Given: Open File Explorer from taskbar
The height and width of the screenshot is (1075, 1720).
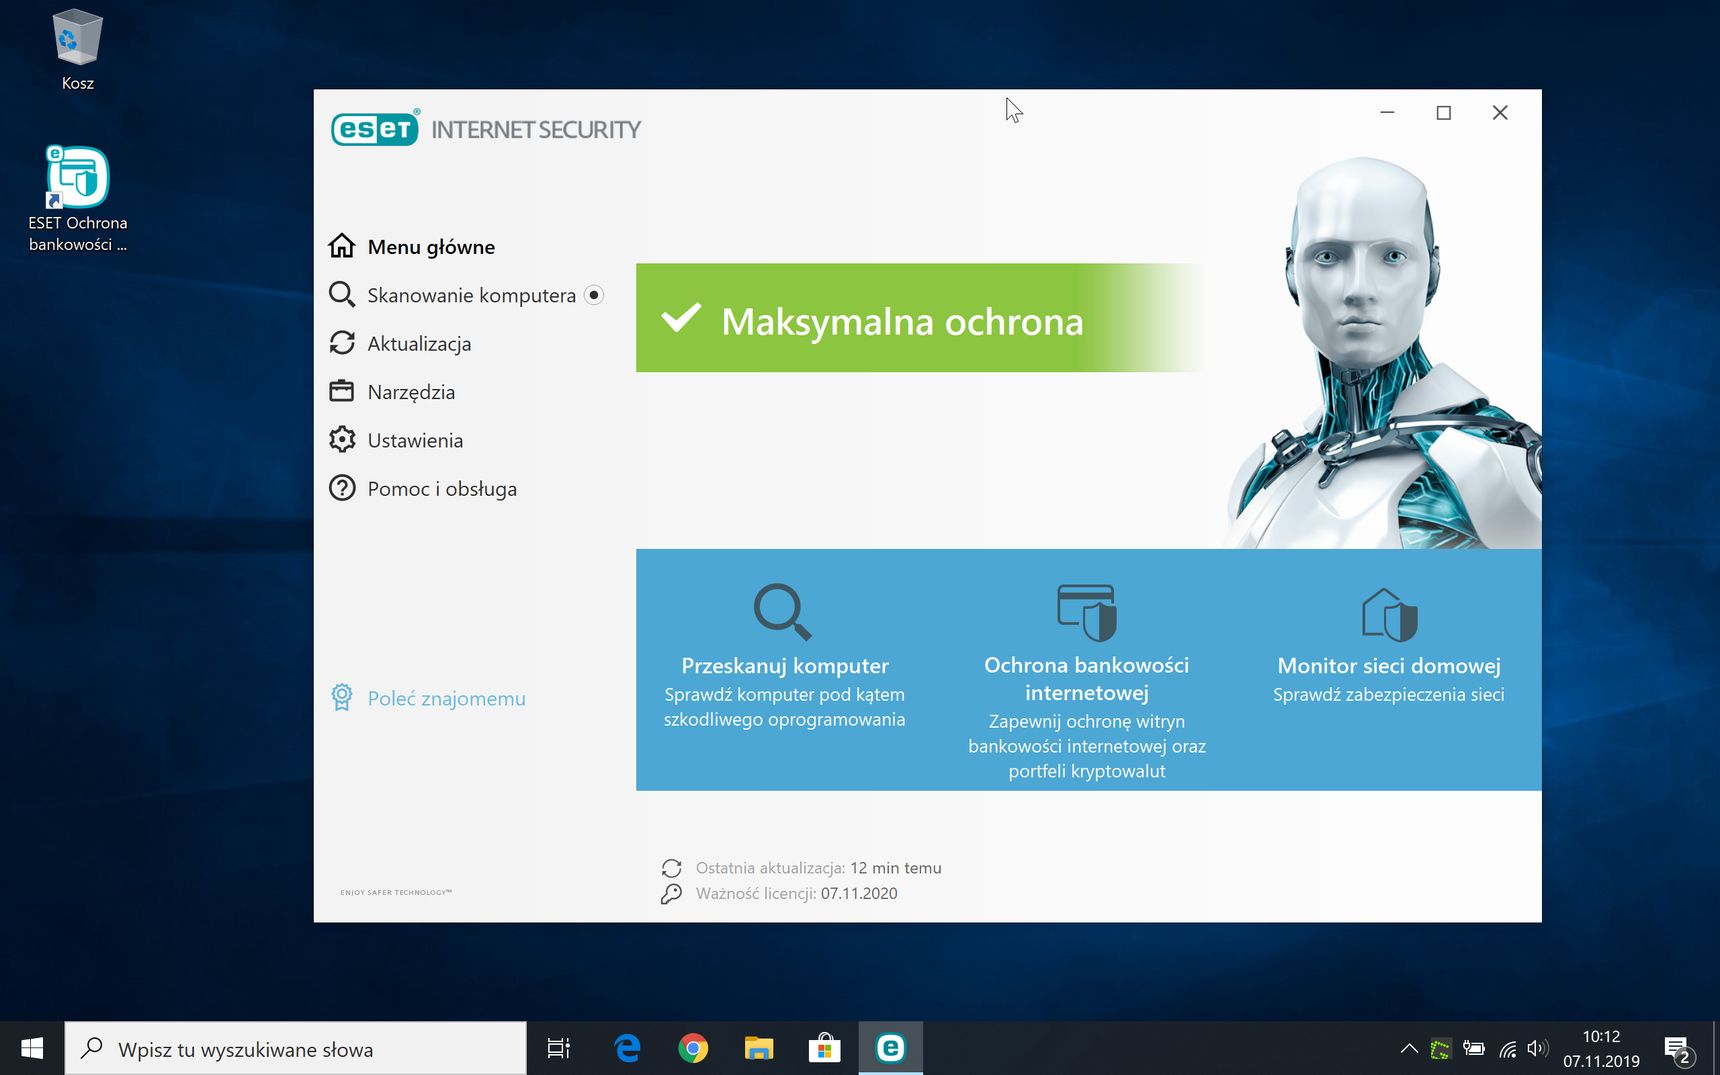Looking at the screenshot, I should click(x=759, y=1048).
